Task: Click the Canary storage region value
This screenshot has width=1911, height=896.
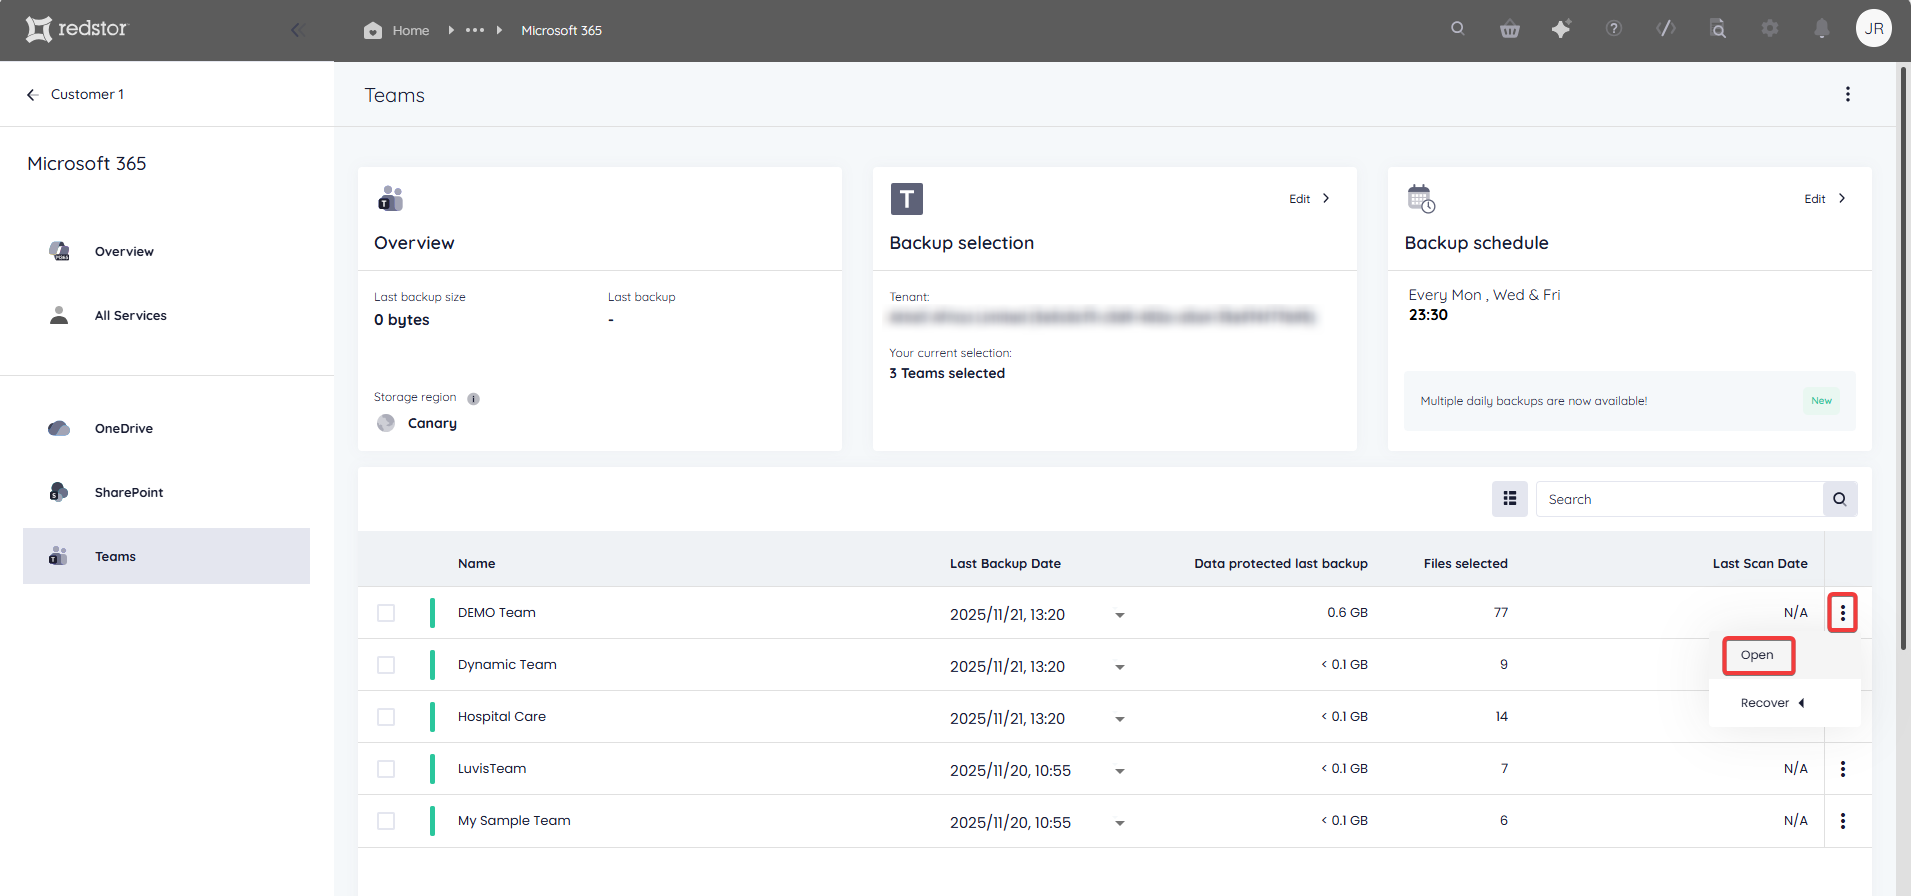Action: point(432,423)
